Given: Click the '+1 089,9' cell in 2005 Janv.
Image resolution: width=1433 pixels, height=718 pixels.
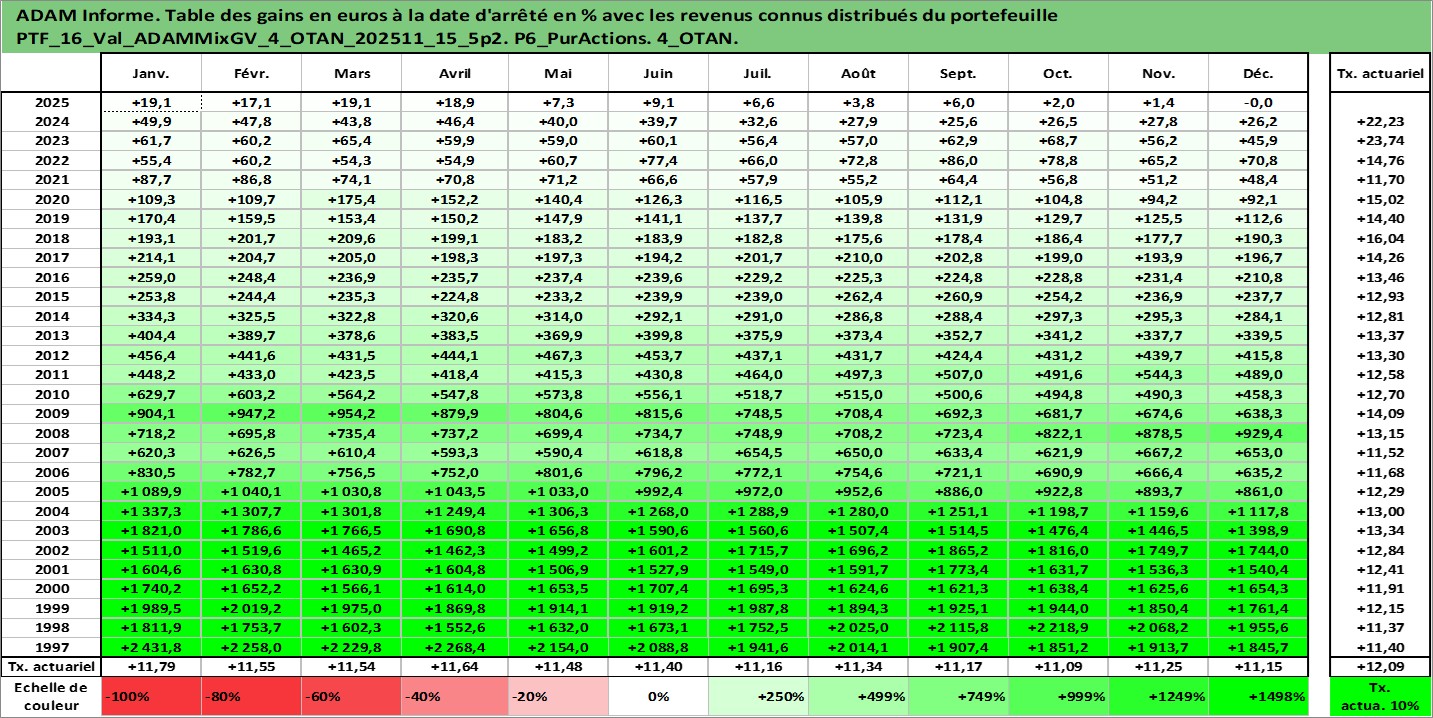Looking at the screenshot, I should 152,491.
